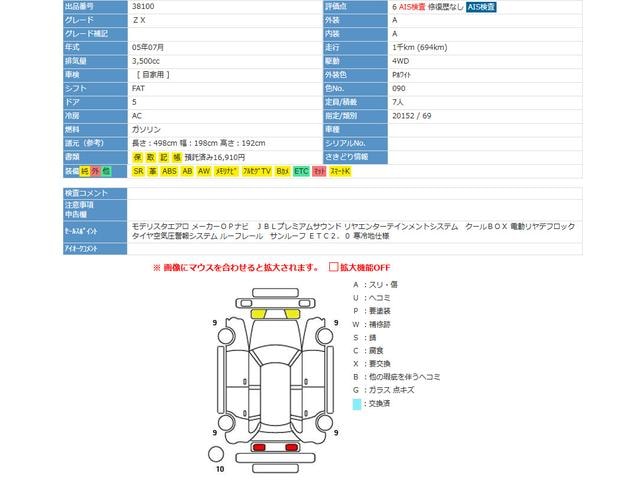Click the 預託済み16,910円 text
This screenshot has width=640, height=480.
[215, 157]
